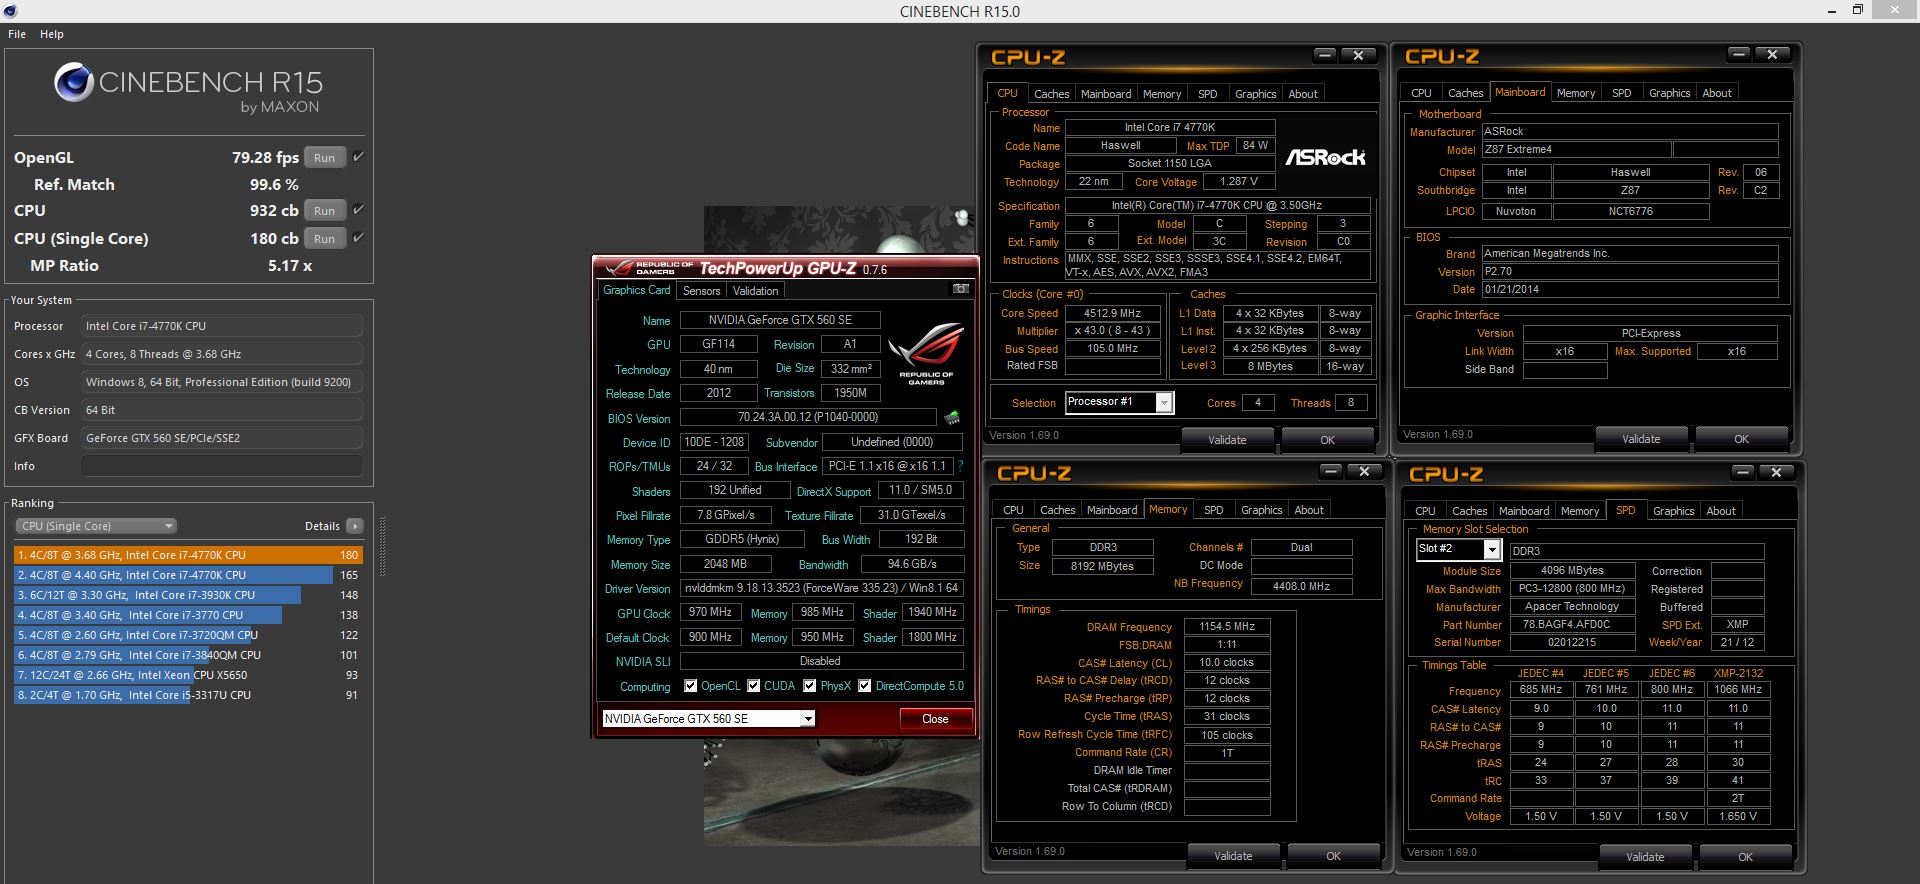
Task: Click the ASRock logo in CPU-Z
Action: point(1325,157)
